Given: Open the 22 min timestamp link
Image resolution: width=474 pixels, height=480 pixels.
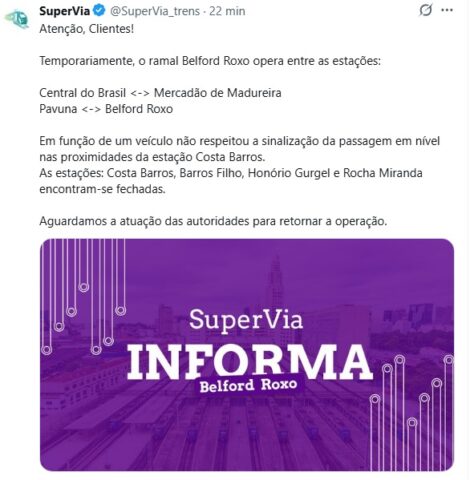Looking at the screenshot, I should [227, 11].
